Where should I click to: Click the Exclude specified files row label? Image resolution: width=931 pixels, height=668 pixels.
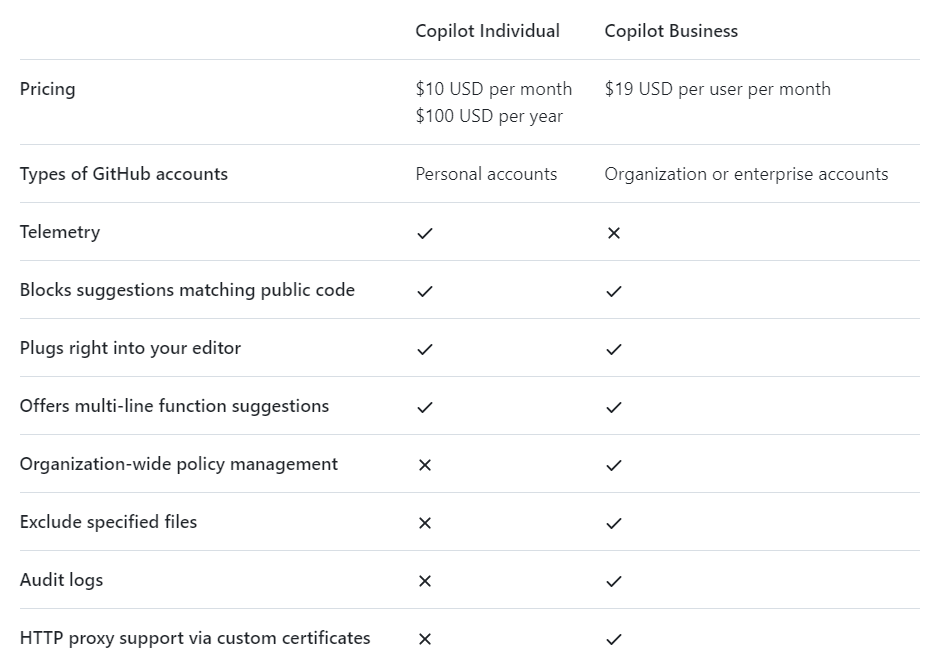108,522
